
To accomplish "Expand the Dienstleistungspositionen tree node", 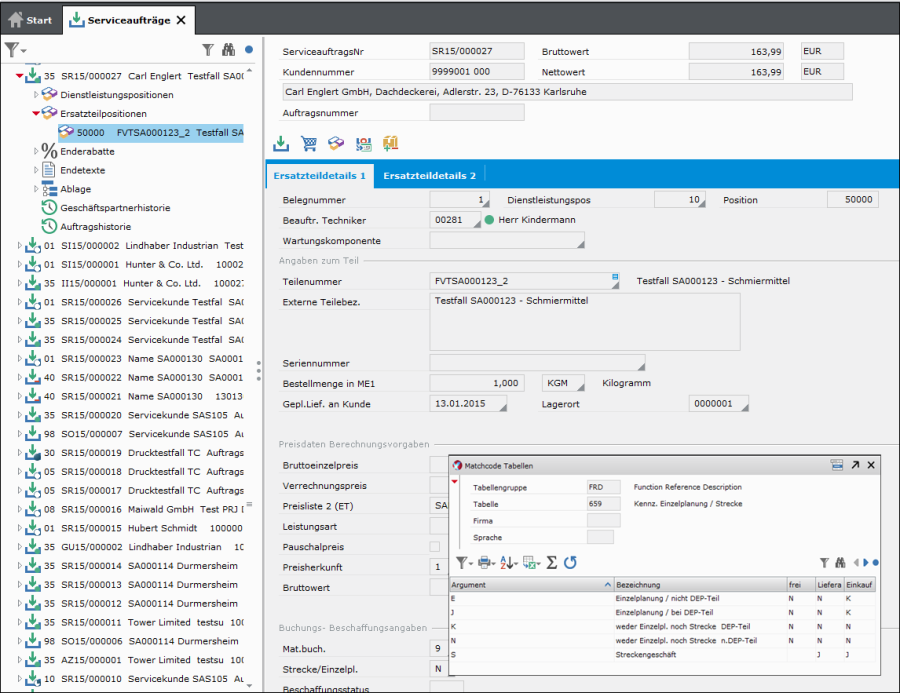I will click(x=37, y=95).
